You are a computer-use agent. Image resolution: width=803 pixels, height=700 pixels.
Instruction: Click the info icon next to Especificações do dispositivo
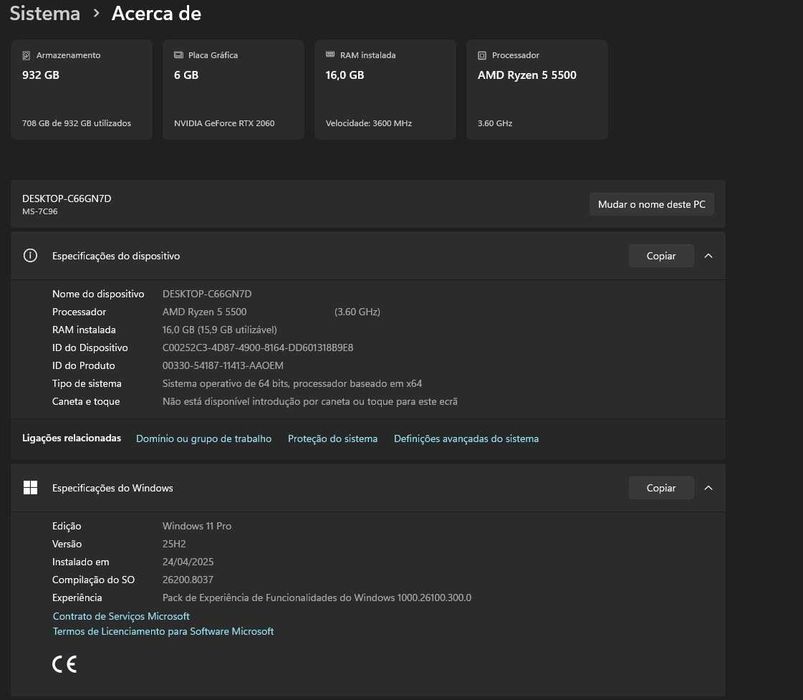(x=30, y=256)
